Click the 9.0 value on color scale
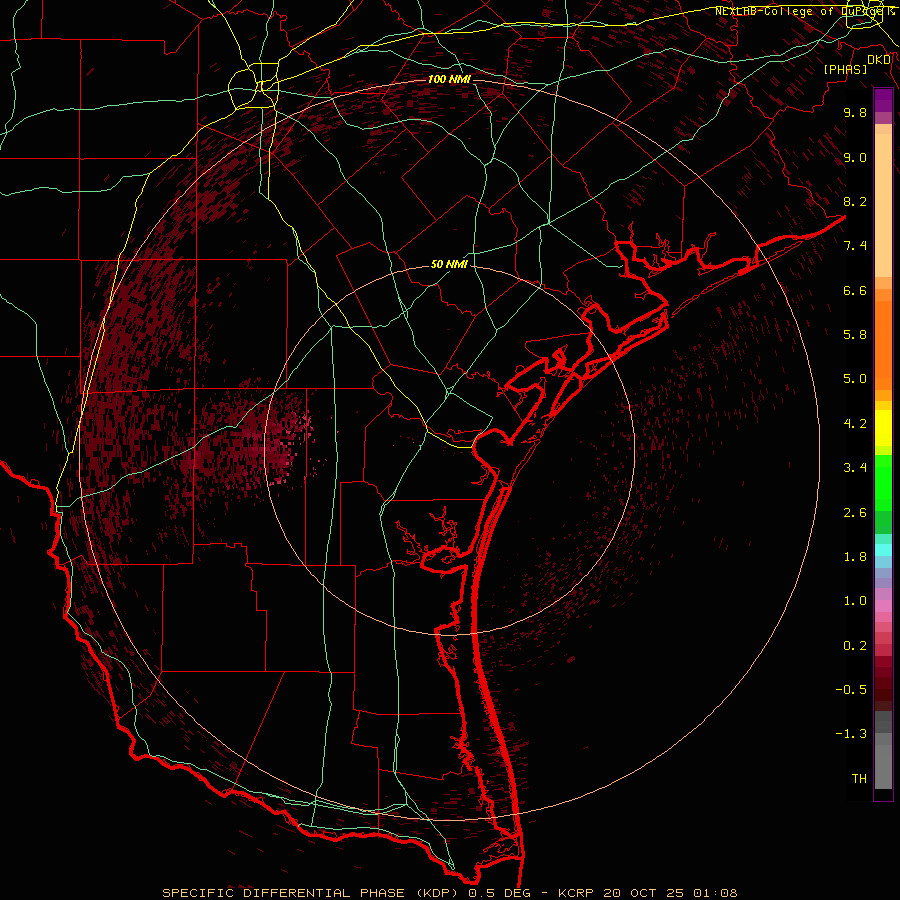The width and height of the screenshot is (900, 900). point(855,157)
